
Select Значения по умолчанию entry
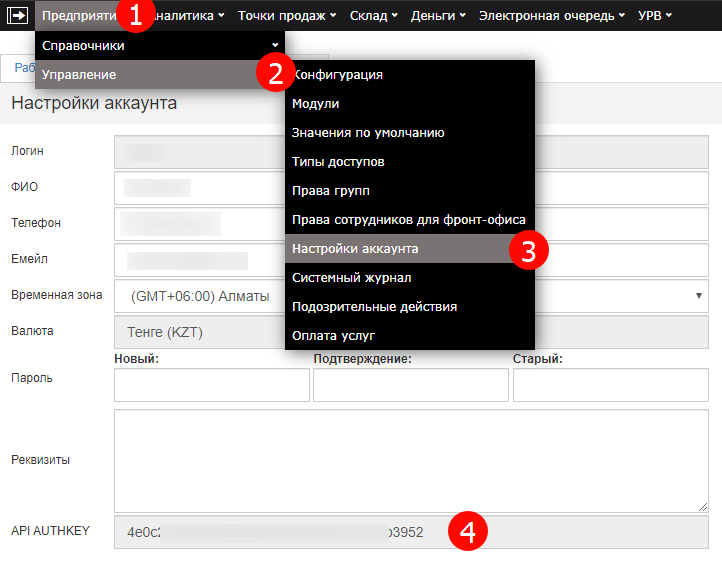tap(368, 133)
